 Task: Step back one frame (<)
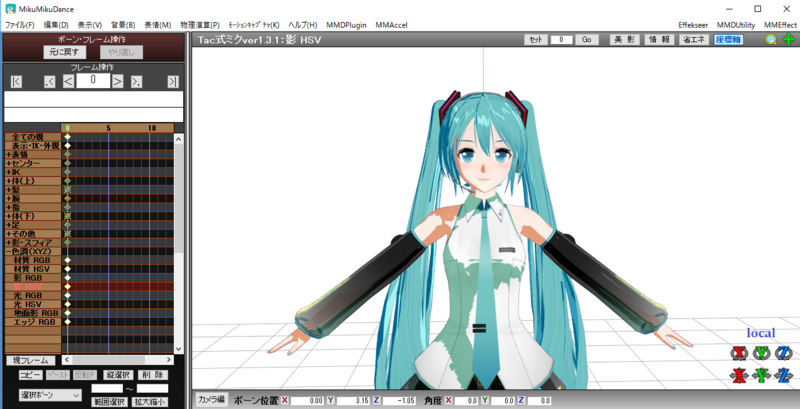pyautogui.click(x=68, y=81)
